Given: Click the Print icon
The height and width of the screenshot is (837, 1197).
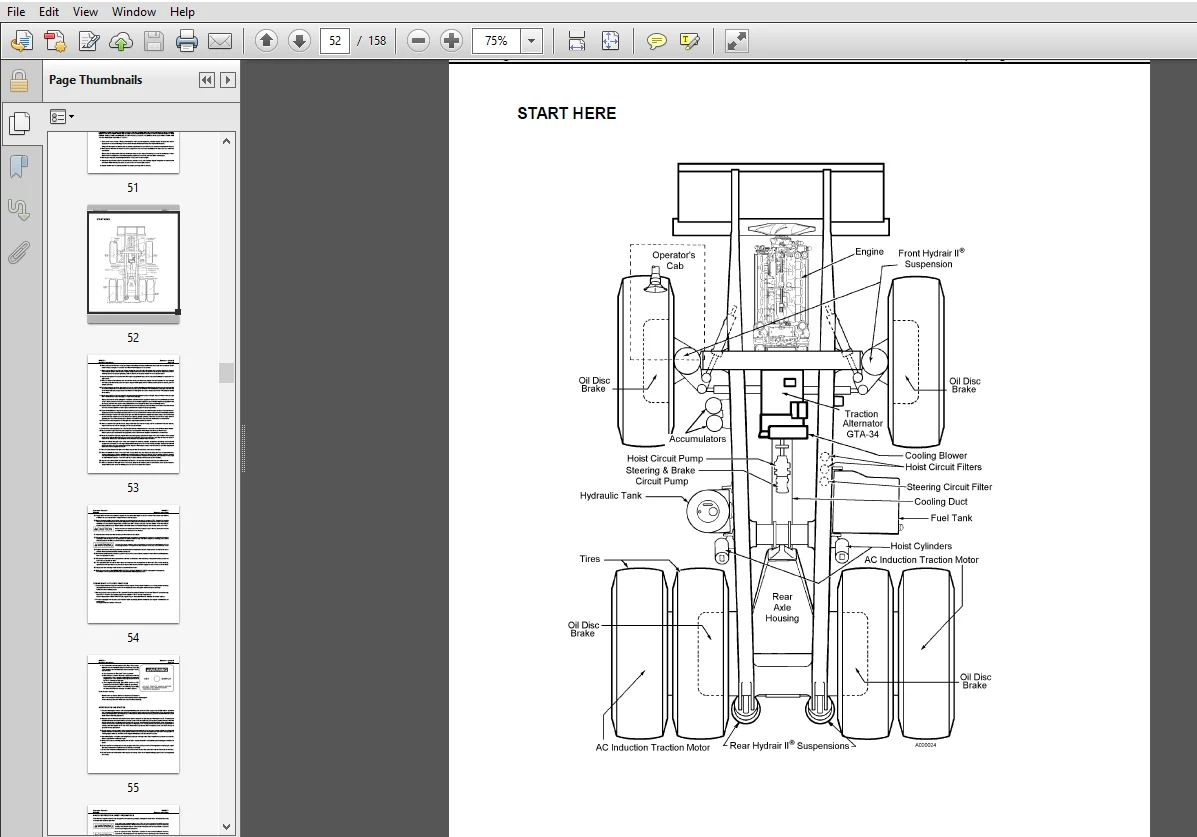Looking at the screenshot, I should (x=186, y=41).
